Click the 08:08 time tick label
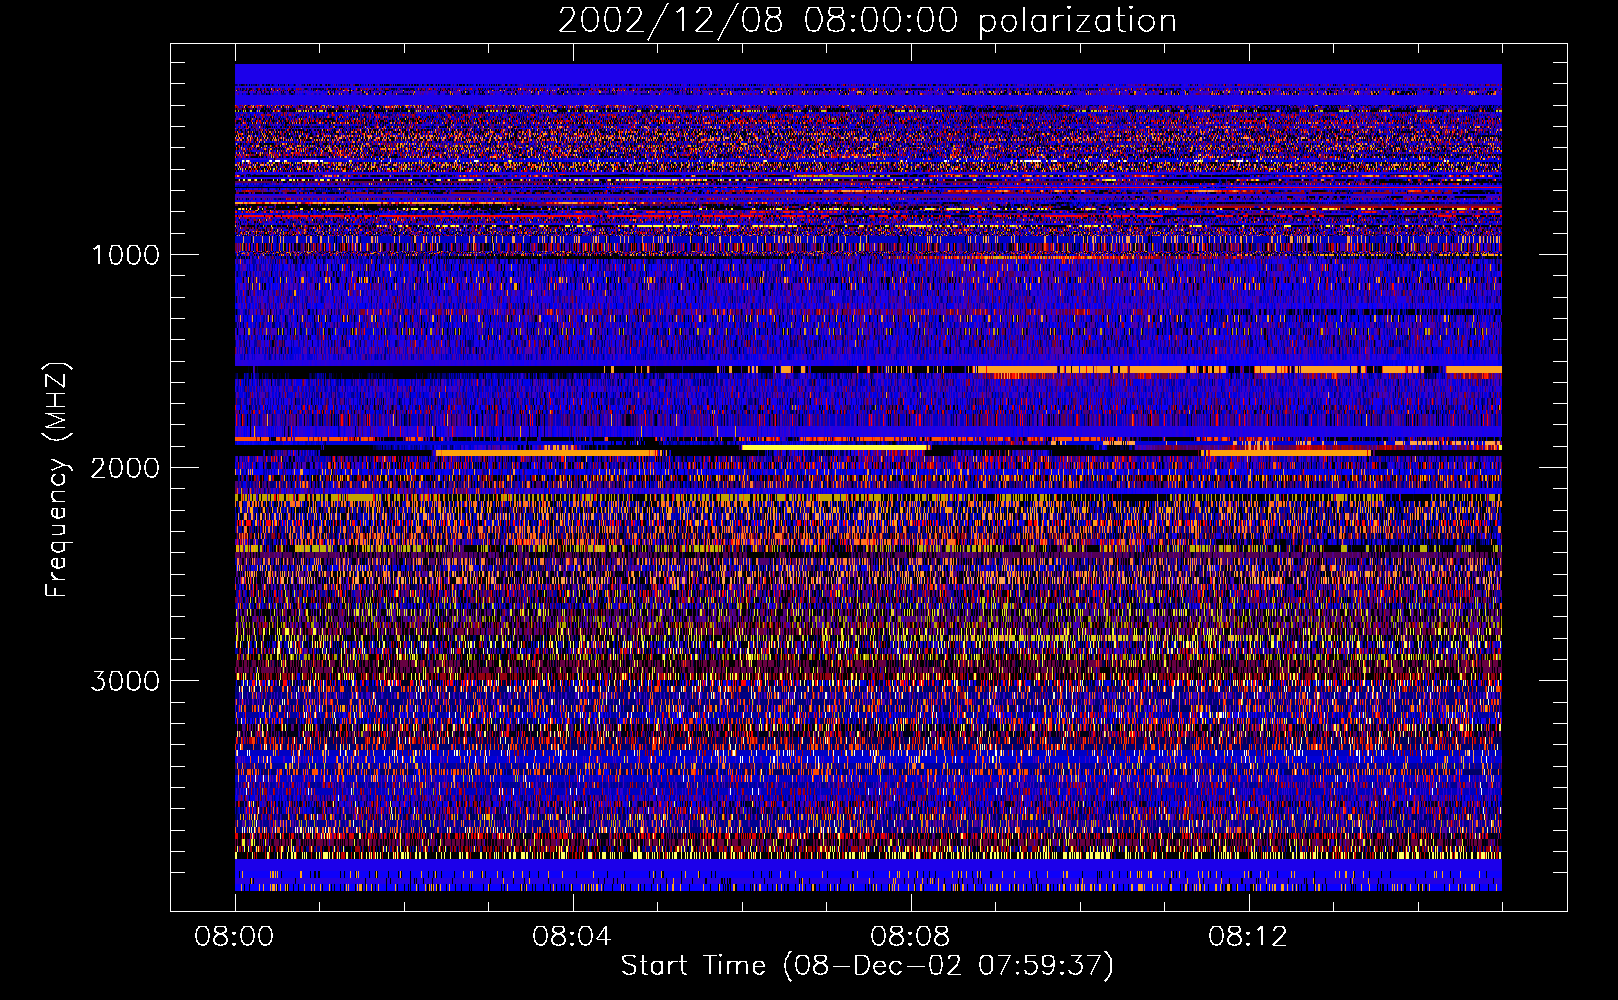The width and height of the screenshot is (1618, 1000). point(910,937)
